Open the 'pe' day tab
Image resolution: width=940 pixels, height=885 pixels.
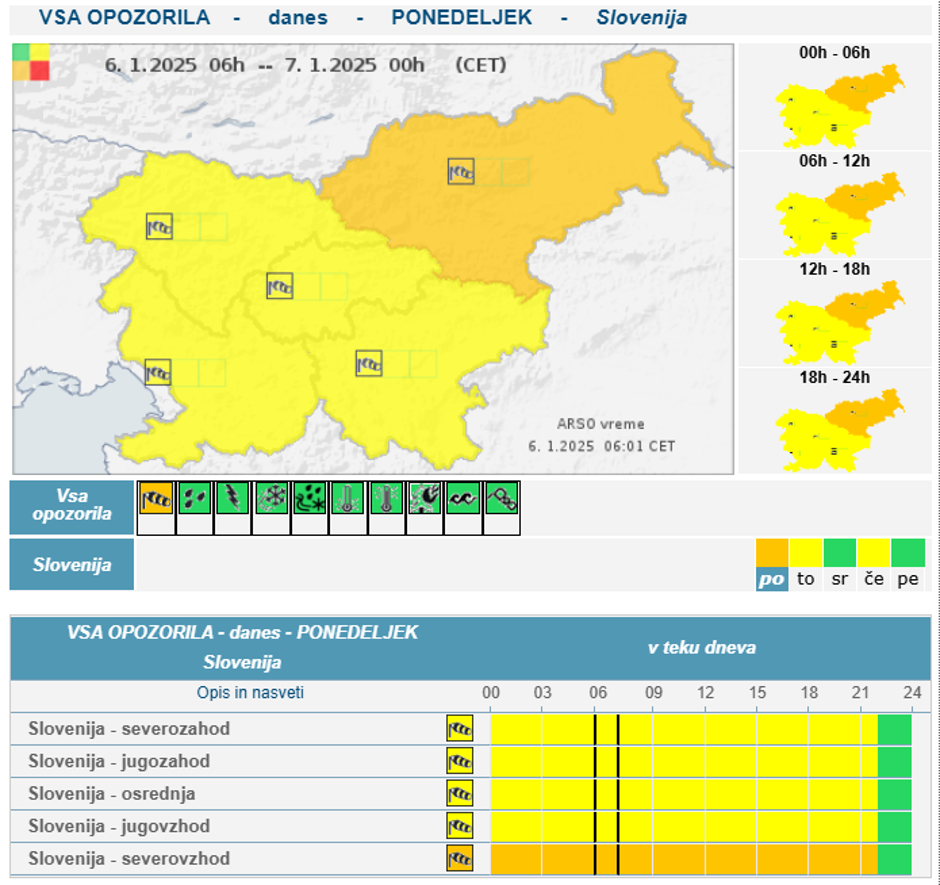(x=908, y=579)
